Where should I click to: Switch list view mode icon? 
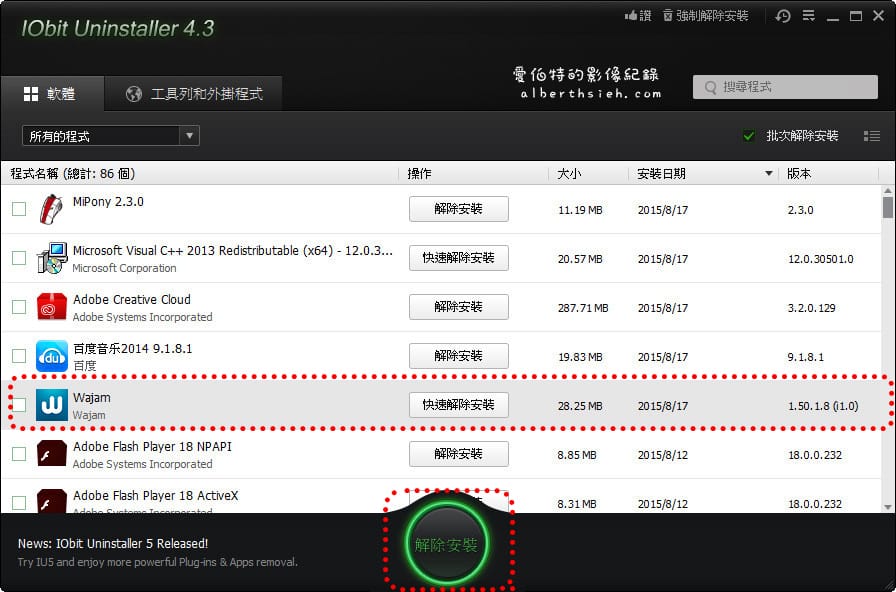(x=871, y=136)
